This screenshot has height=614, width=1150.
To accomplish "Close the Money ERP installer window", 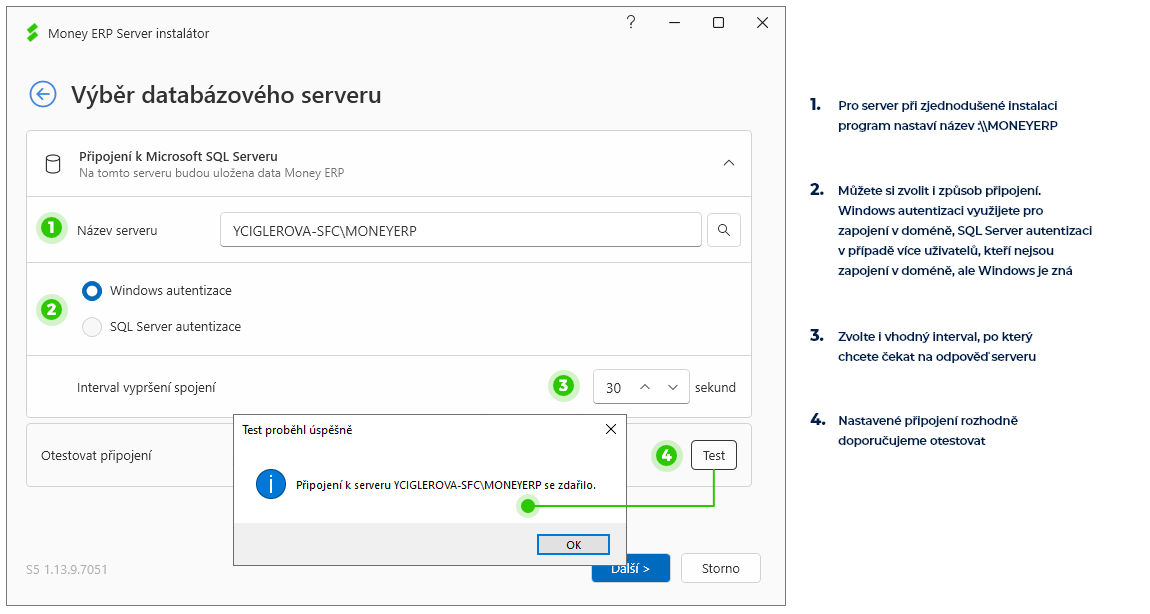I will (762, 23).
